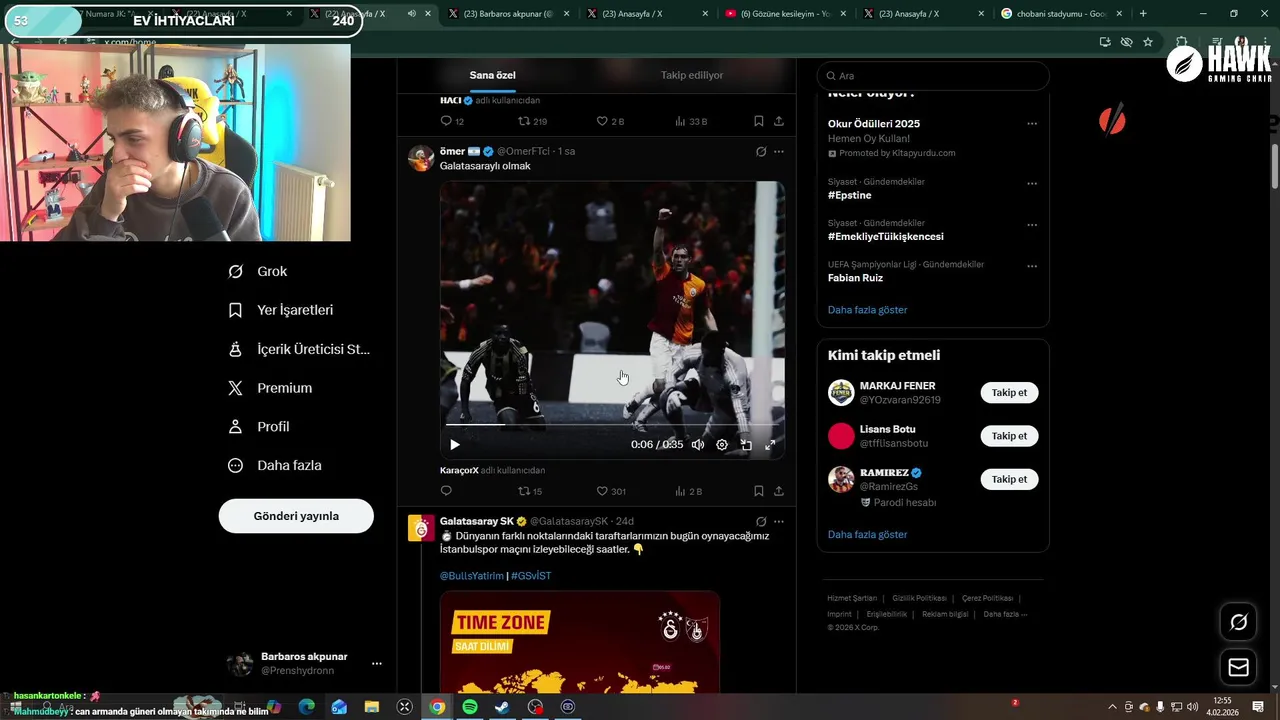This screenshot has width=1280, height=720.
Task: Open a new browser tab
Action: [1143, 14]
